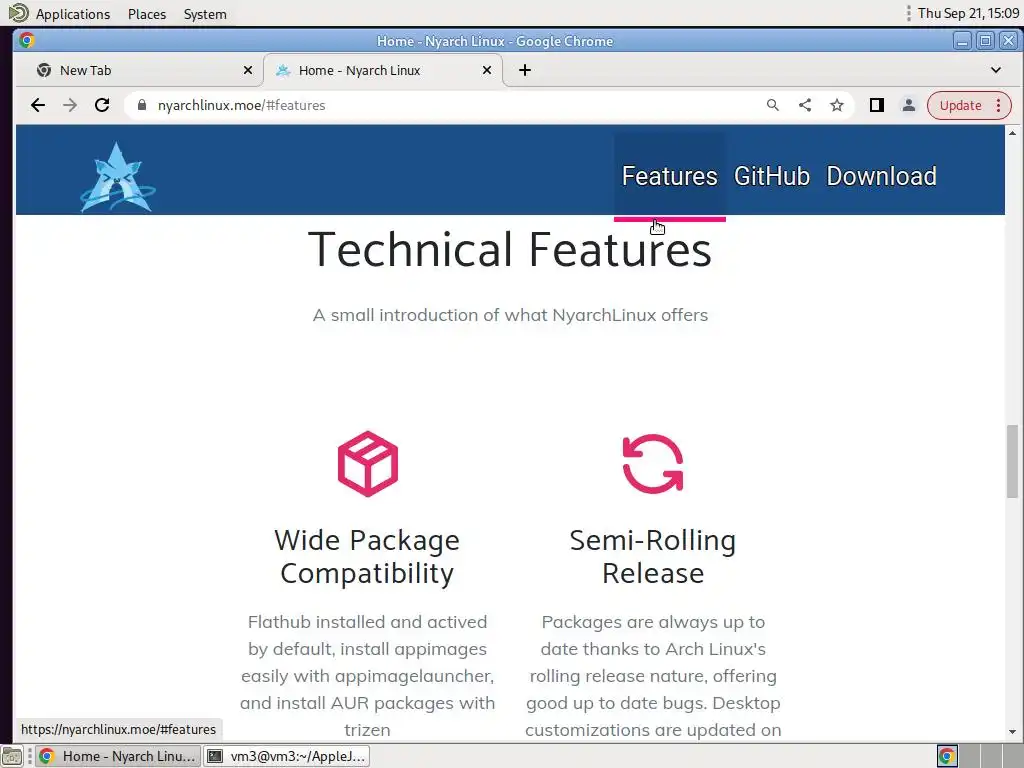Click the scrollbar down arrow
The width and height of the screenshot is (1024, 768).
coord(1012,732)
